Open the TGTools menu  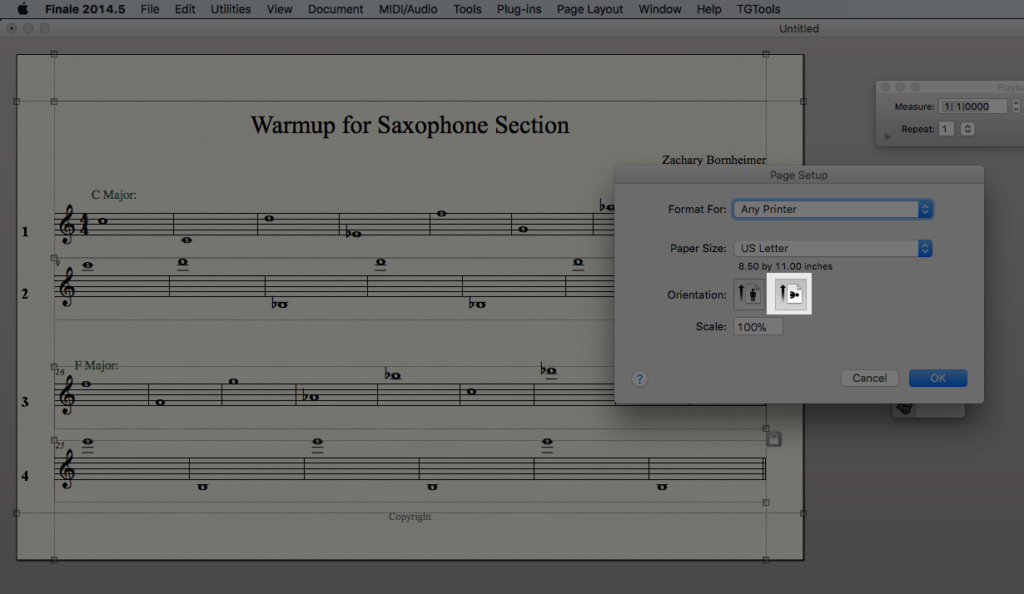pos(759,9)
